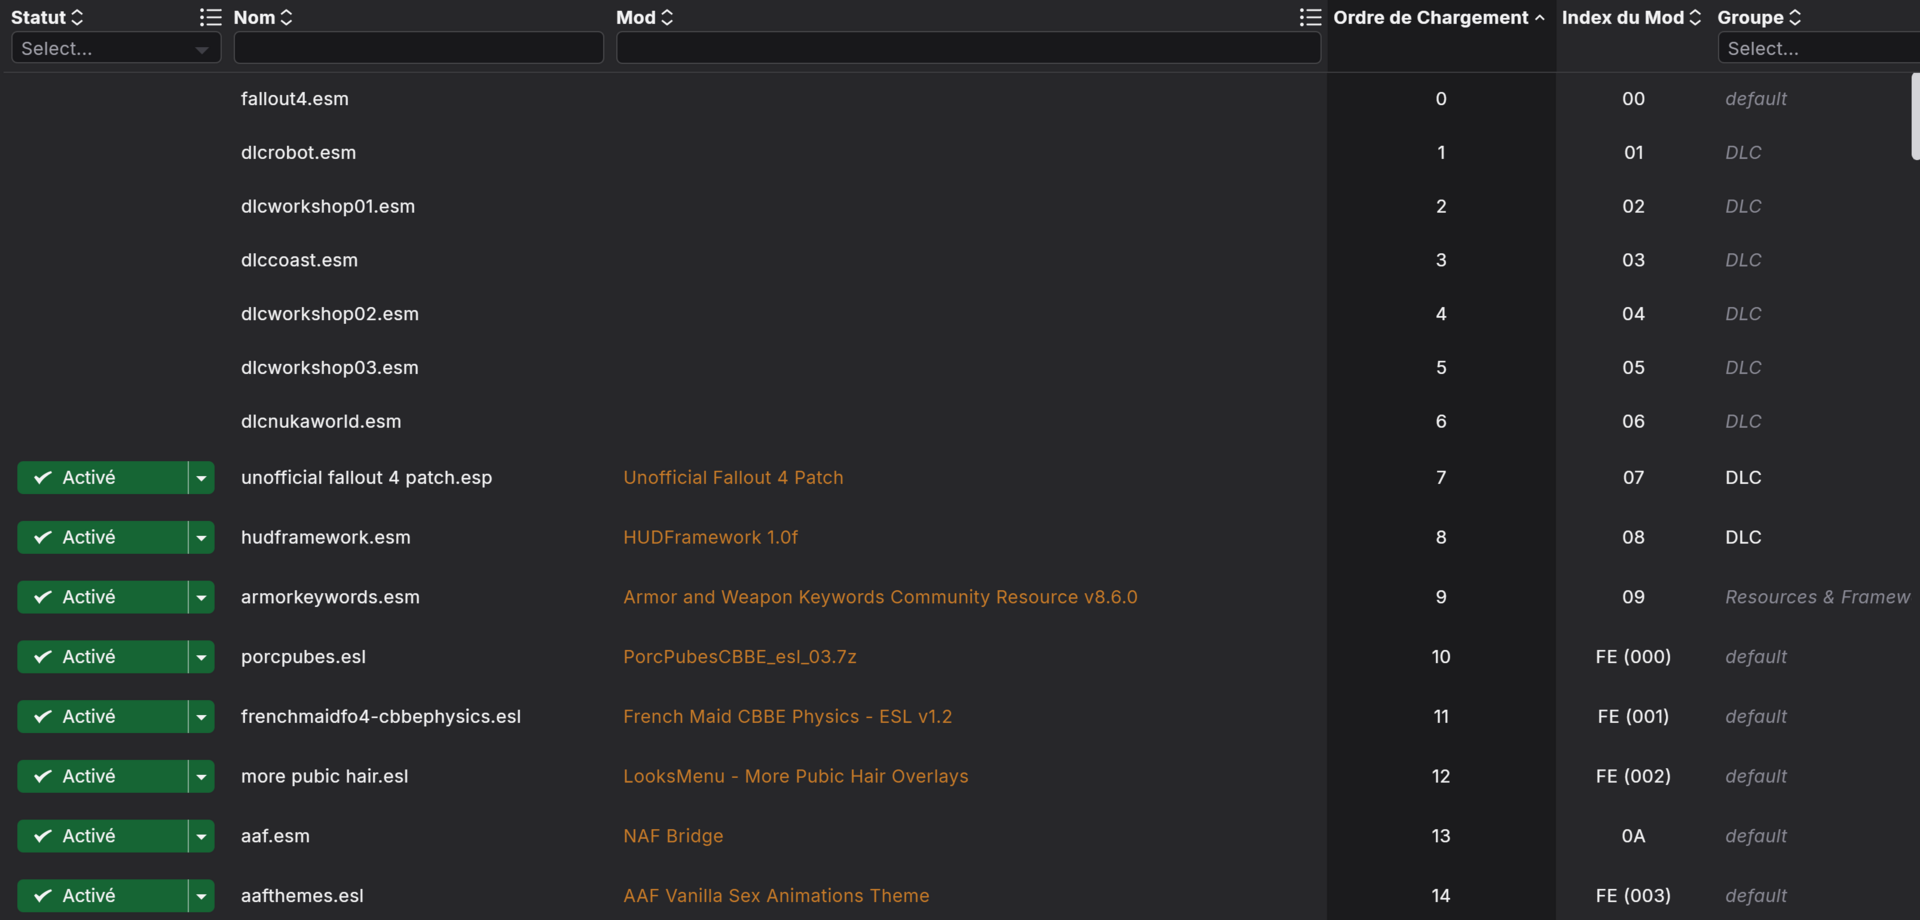1920x920 pixels.
Task: Open status arrow for armorkeywords.esm
Action: pos(201,597)
